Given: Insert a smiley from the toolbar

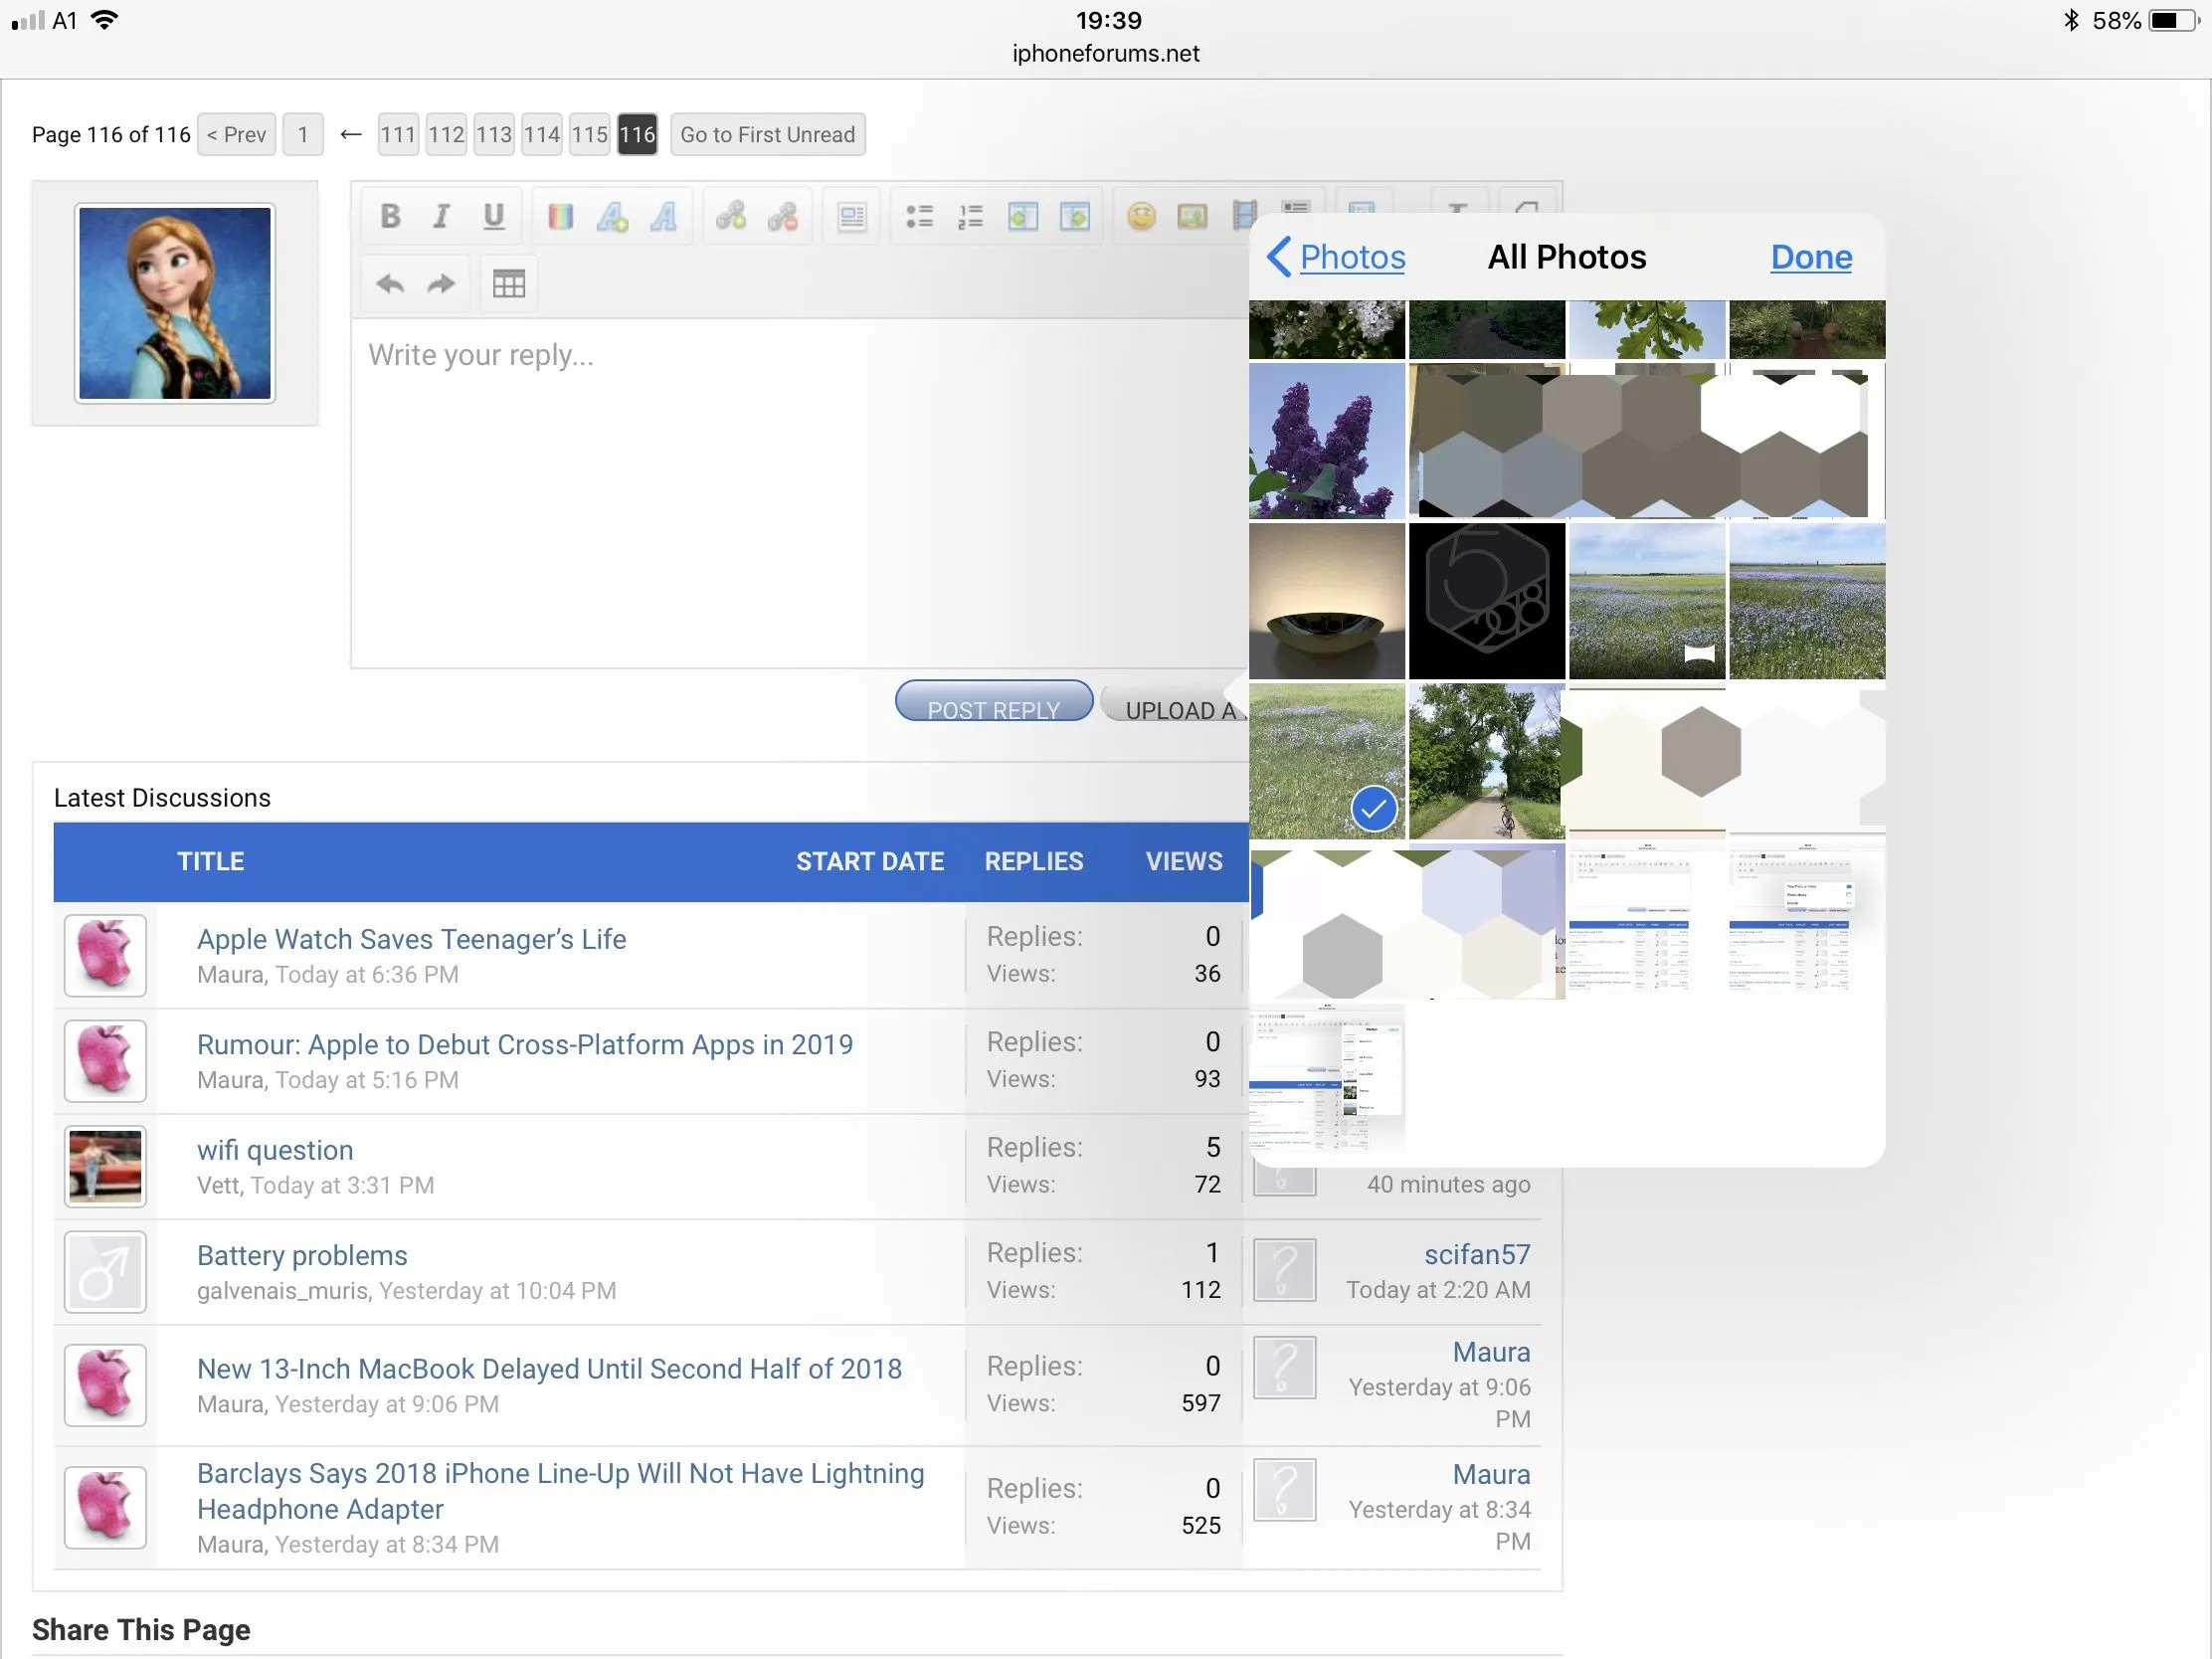Looking at the screenshot, I should coord(1141,216).
